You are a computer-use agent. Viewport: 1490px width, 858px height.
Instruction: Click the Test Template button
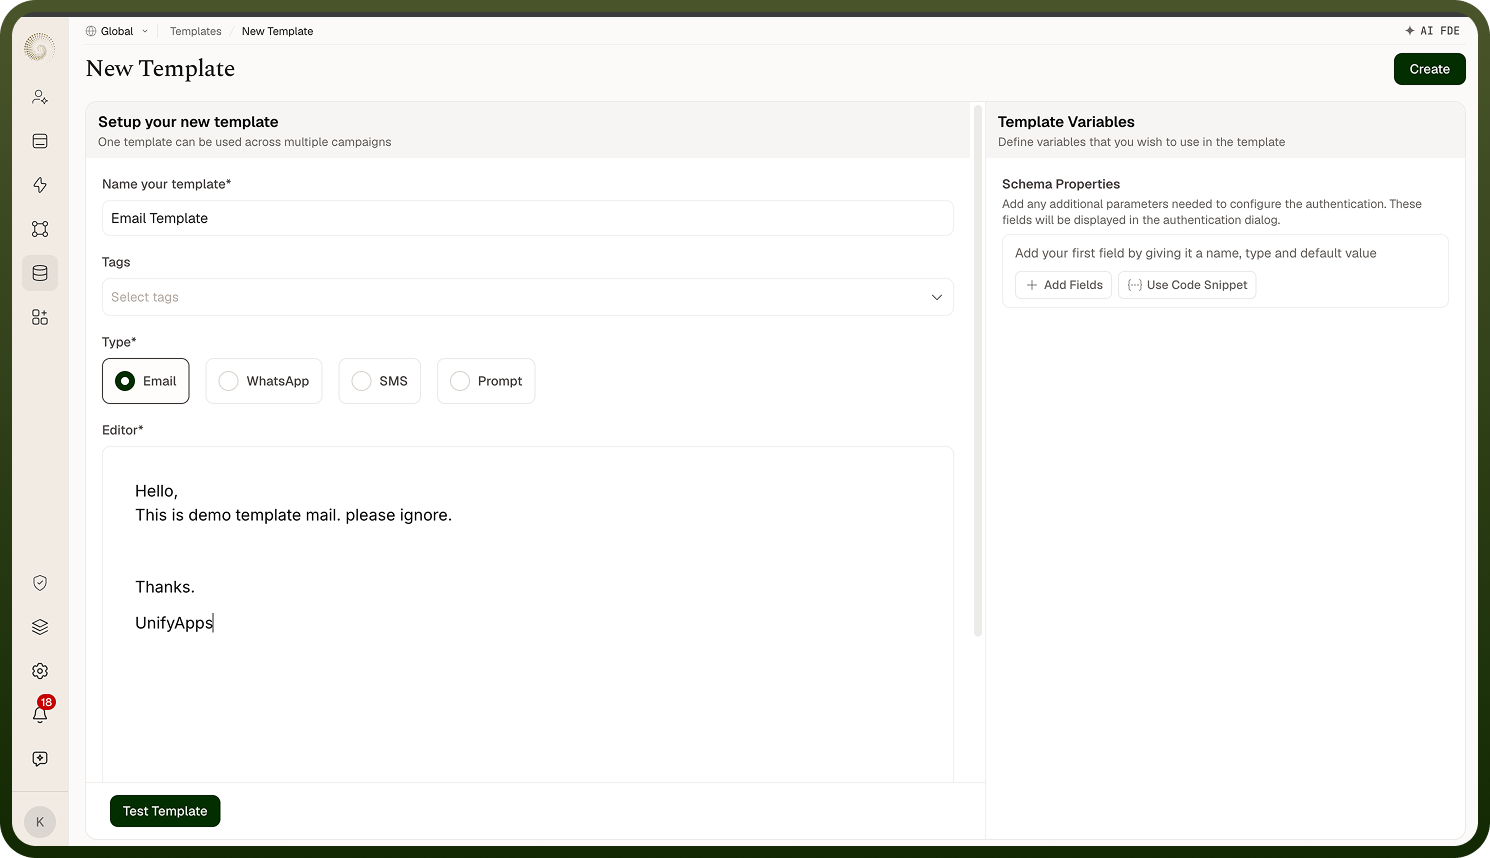165,811
